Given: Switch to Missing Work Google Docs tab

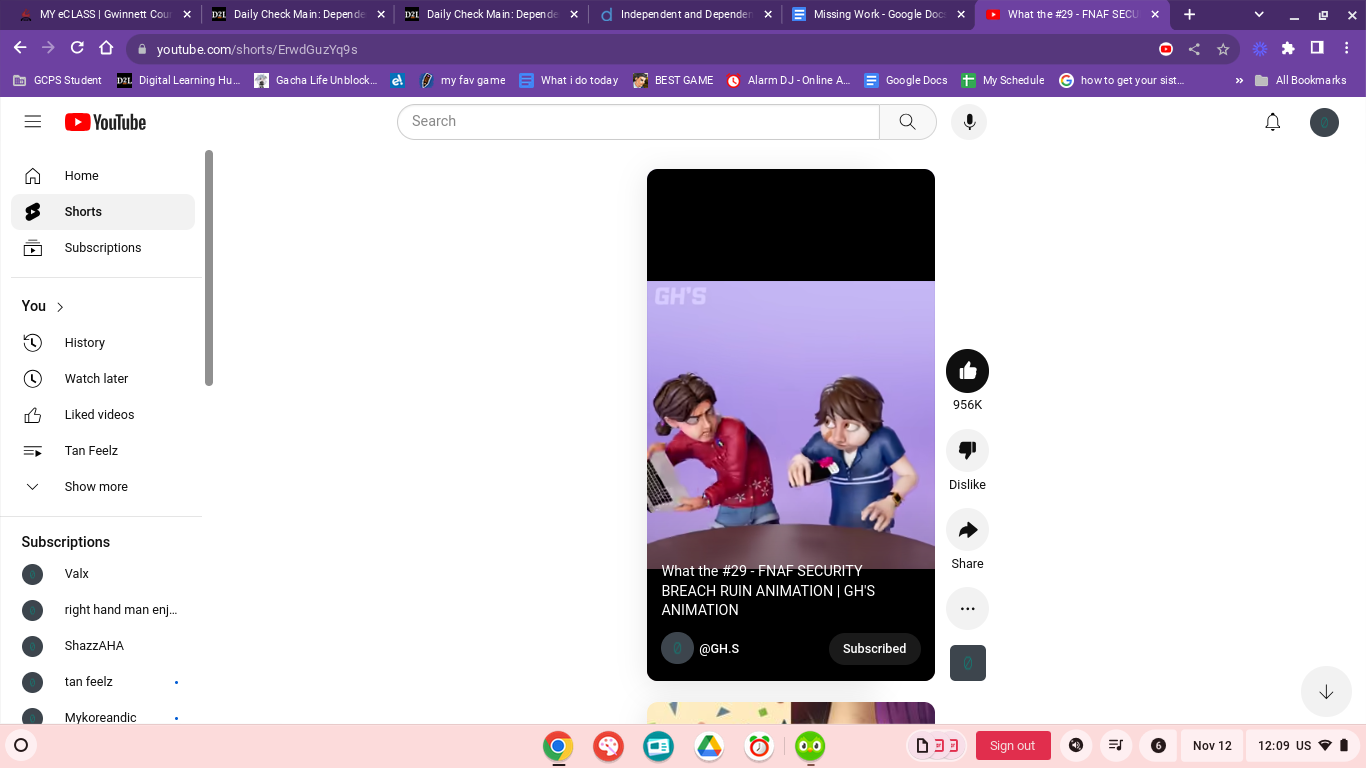Looking at the screenshot, I should [x=878, y=15].
